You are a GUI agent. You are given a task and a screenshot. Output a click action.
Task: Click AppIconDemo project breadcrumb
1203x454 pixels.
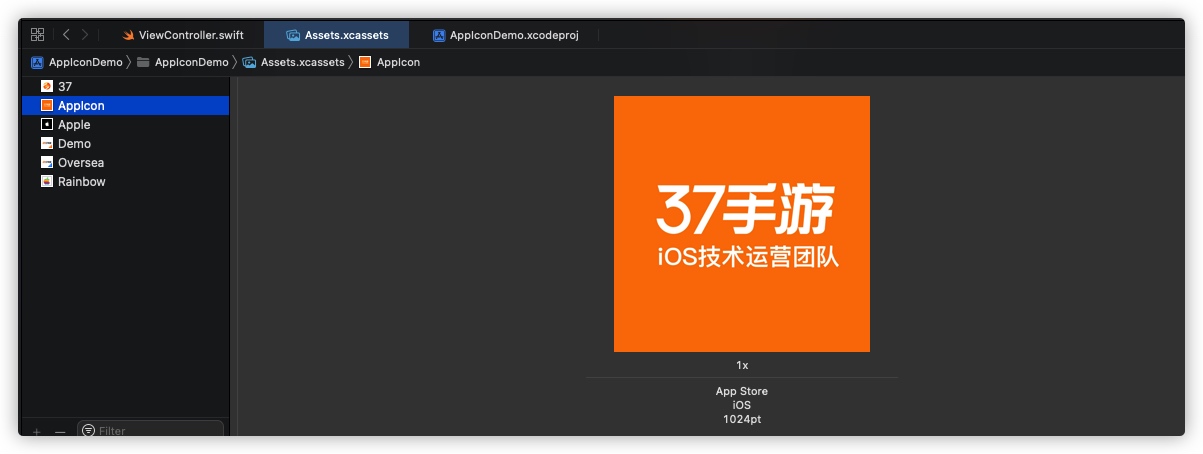tap(85, 62)
